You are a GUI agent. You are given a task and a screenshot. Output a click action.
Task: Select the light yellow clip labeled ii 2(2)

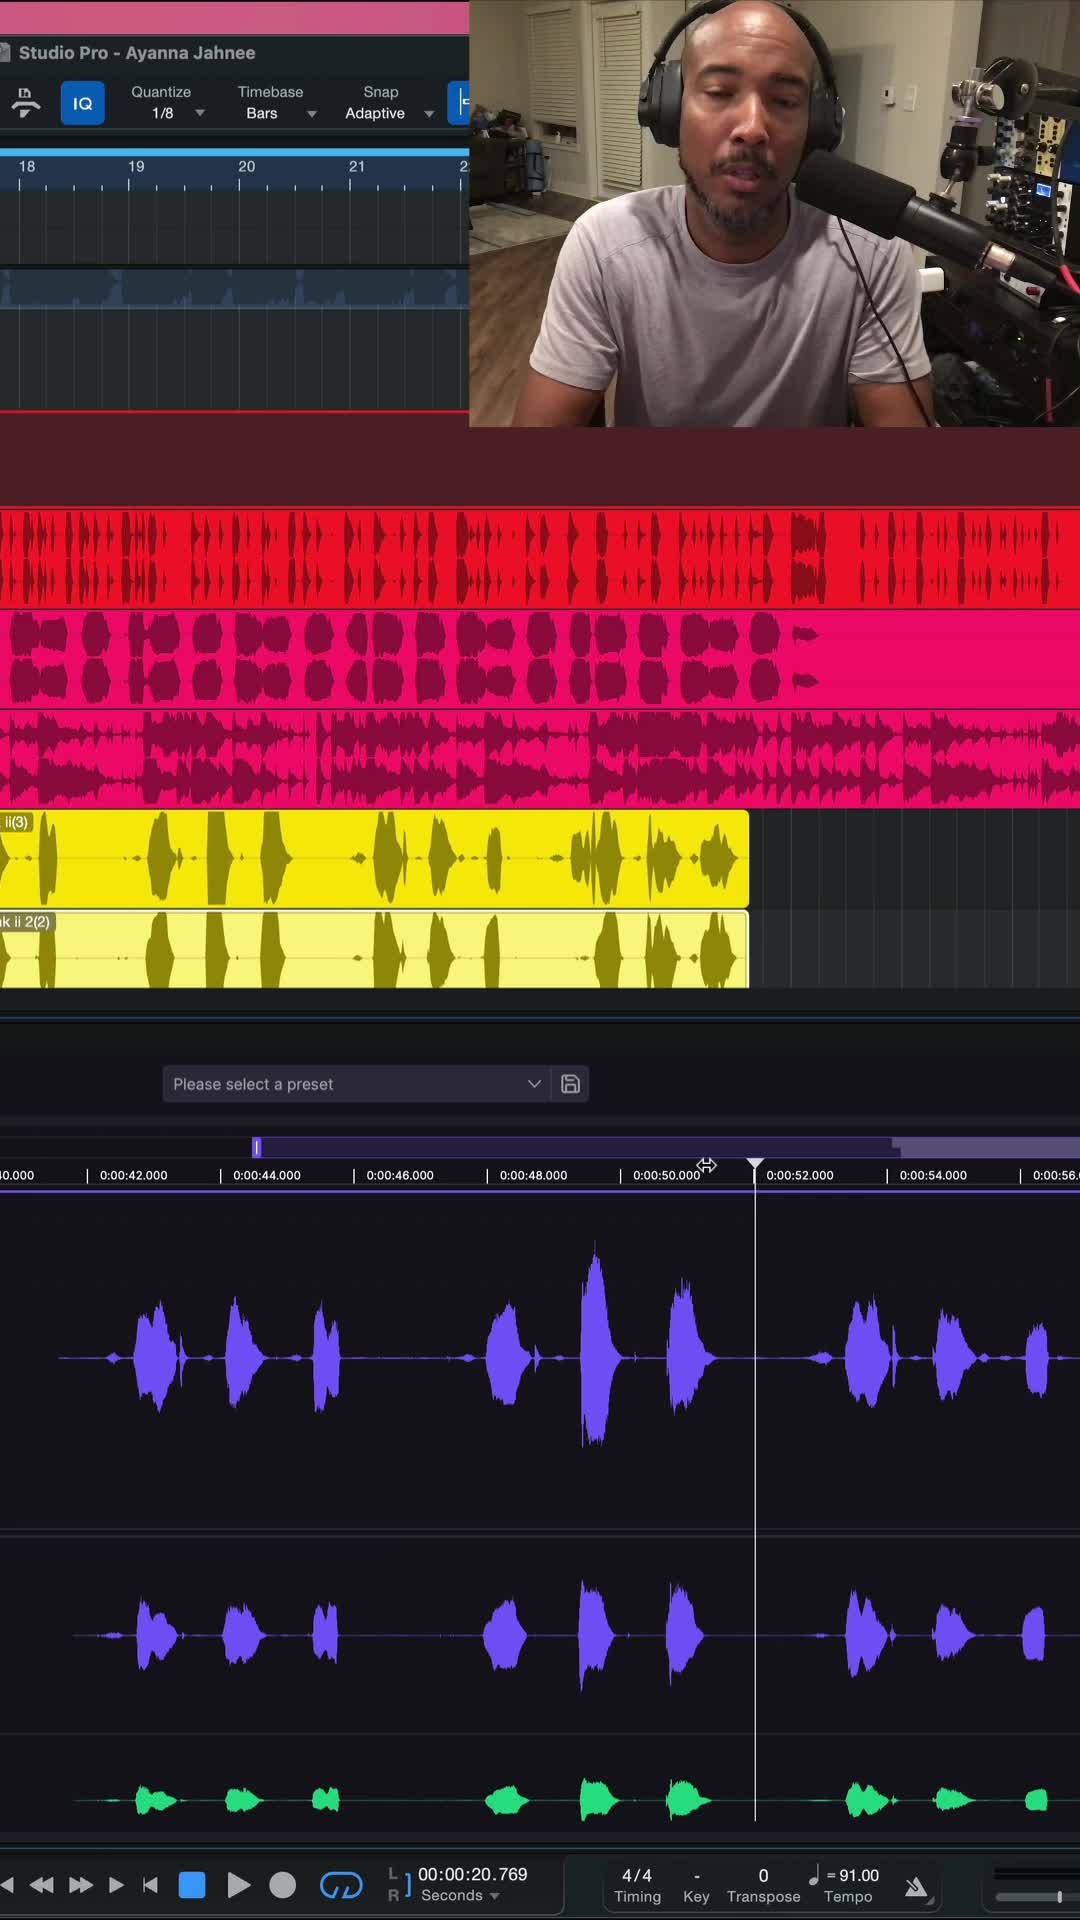[374, 949]
